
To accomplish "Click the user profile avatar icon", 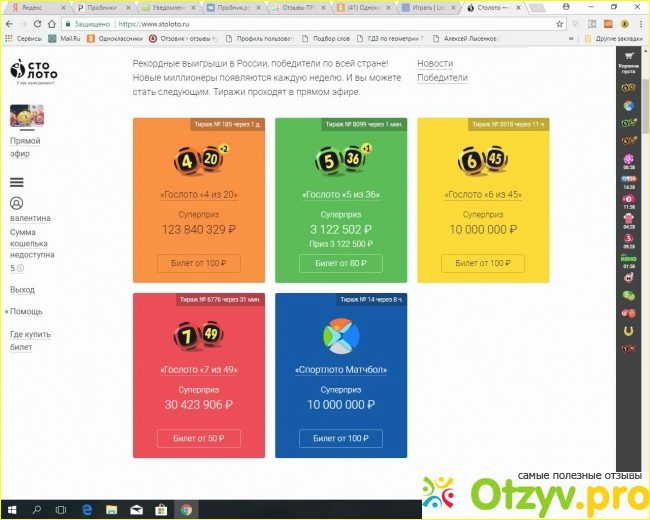I will (x=16, y=203).
